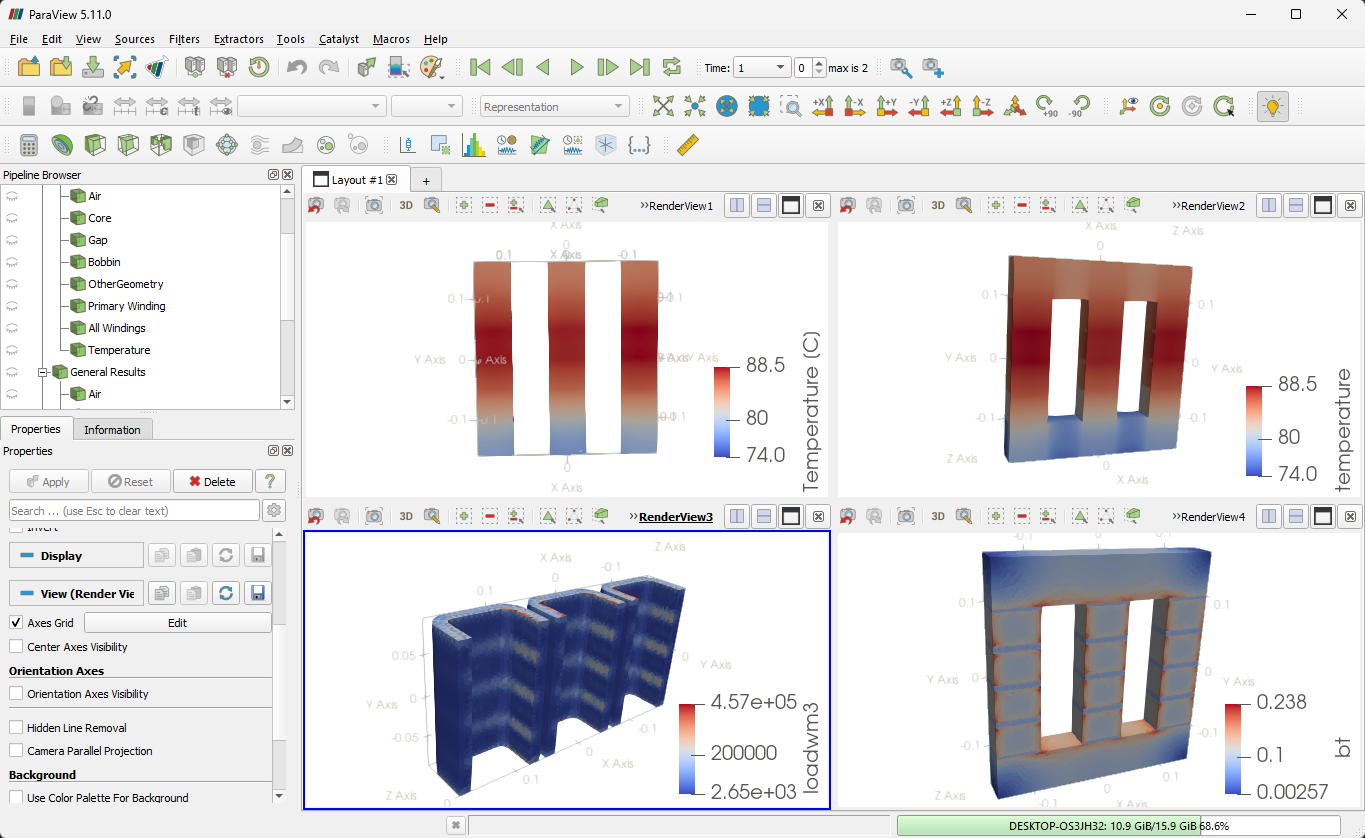Collapse the View (Render View) section
The image size is (1365, 838).
tap(76, 594)
